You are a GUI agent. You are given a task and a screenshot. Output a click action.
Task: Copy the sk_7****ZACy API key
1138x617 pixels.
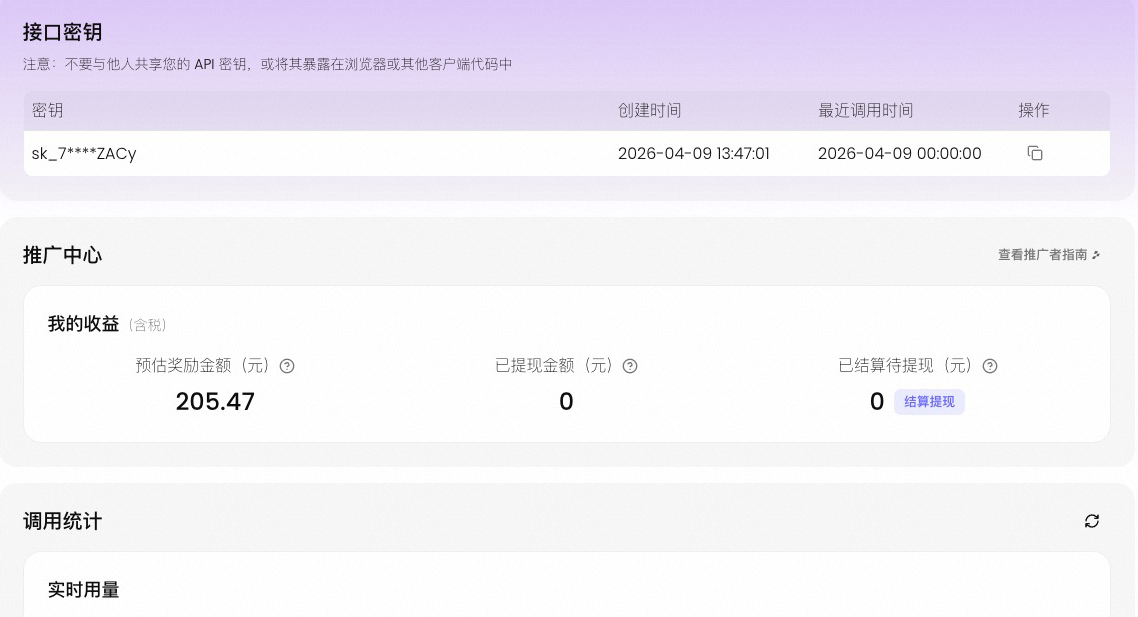click(1035, 154)
